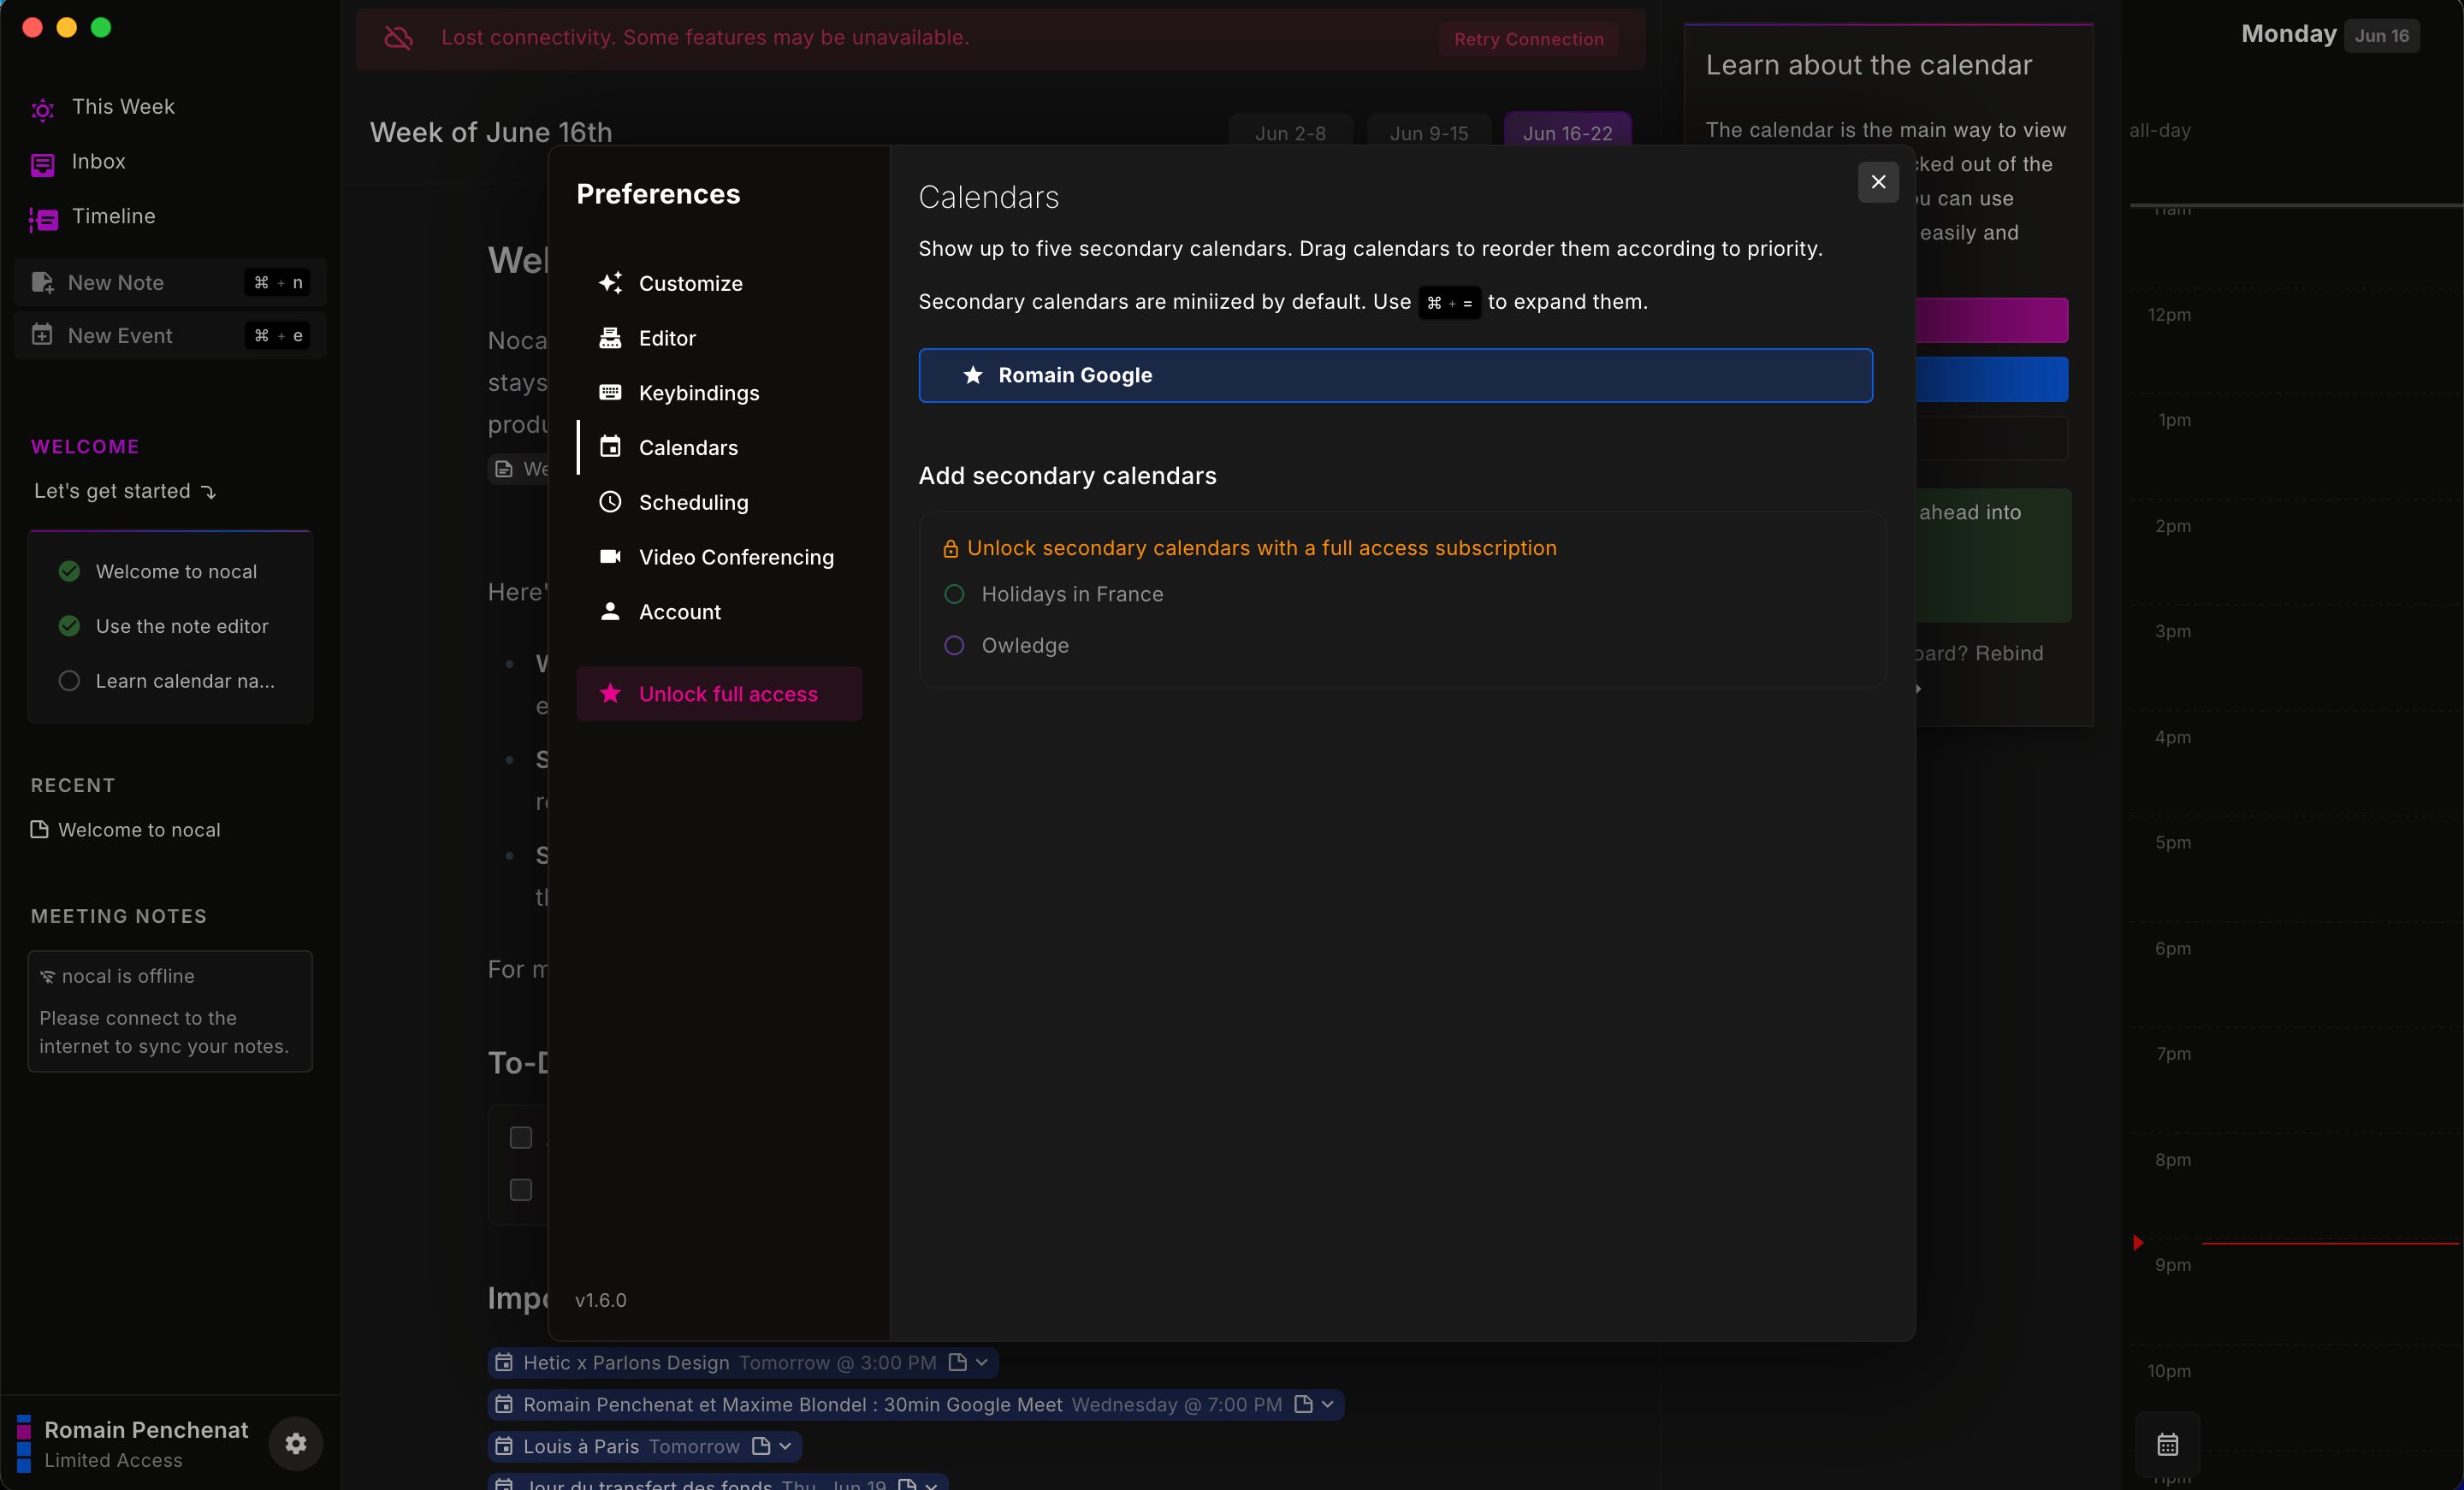Expand the Louis à Paris event chevron

point(786,1446)
